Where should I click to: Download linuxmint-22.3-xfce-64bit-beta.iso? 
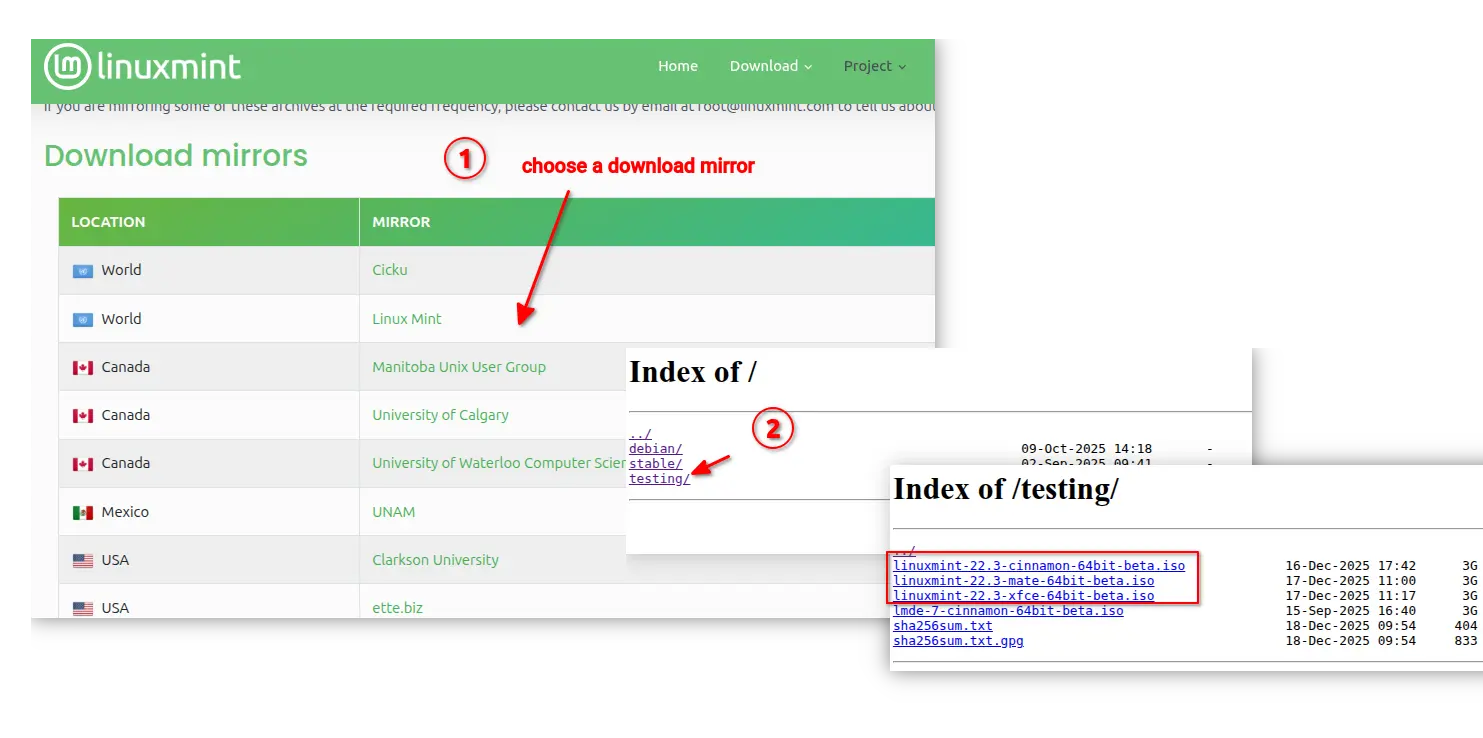[1023, 596]
